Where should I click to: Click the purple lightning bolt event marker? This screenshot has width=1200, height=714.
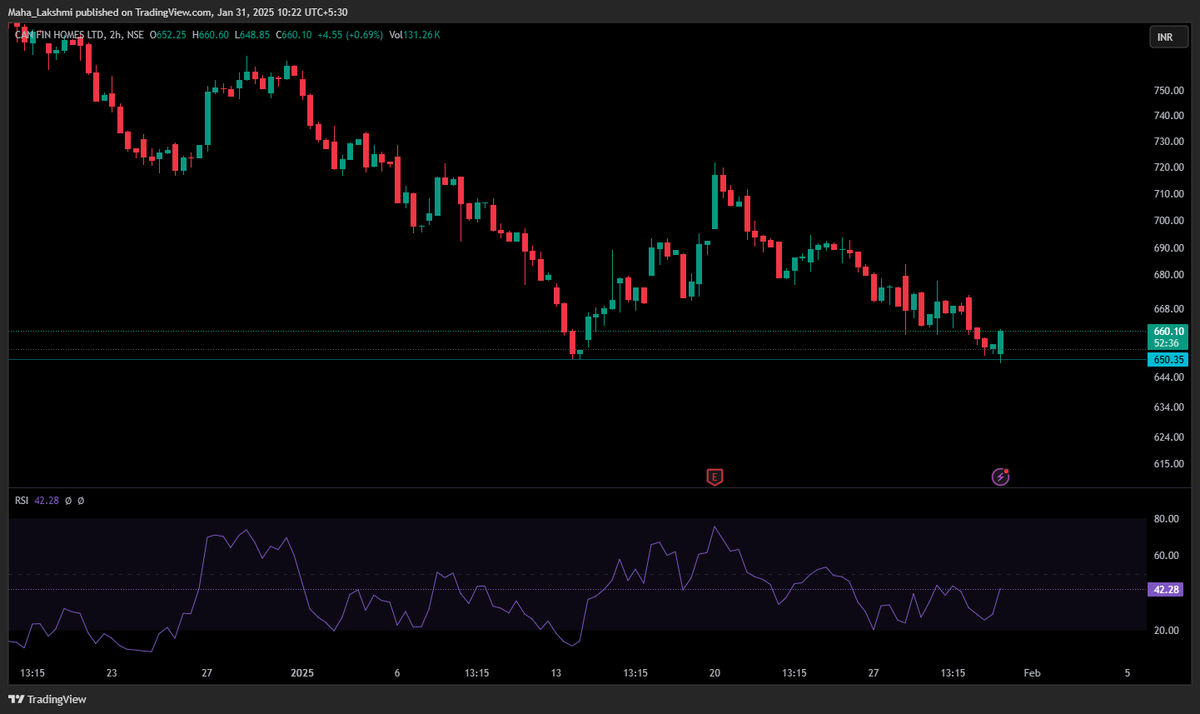coord(1000,477)
